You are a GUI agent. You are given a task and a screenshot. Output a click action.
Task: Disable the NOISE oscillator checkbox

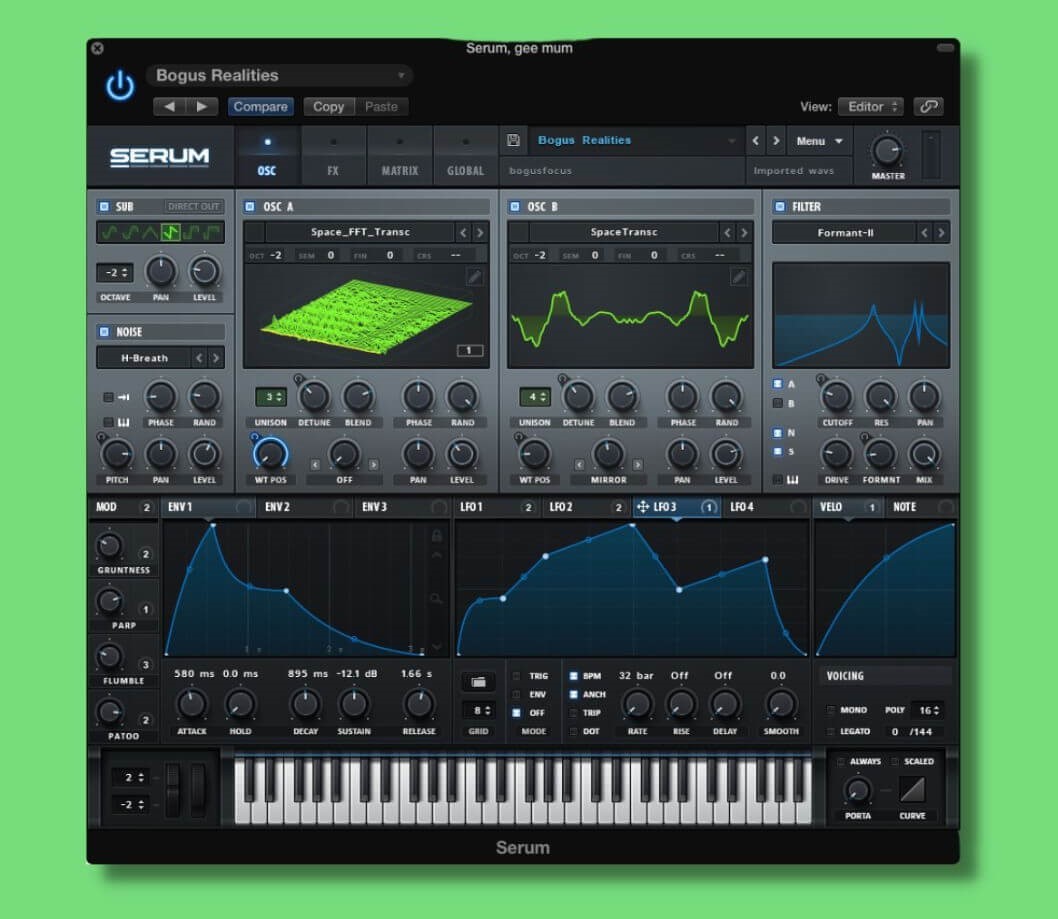104,332
